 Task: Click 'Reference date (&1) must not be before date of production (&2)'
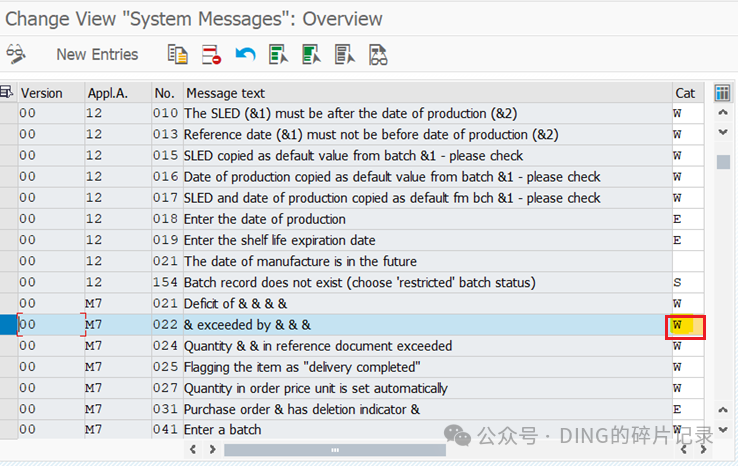(x=371, y=135)
